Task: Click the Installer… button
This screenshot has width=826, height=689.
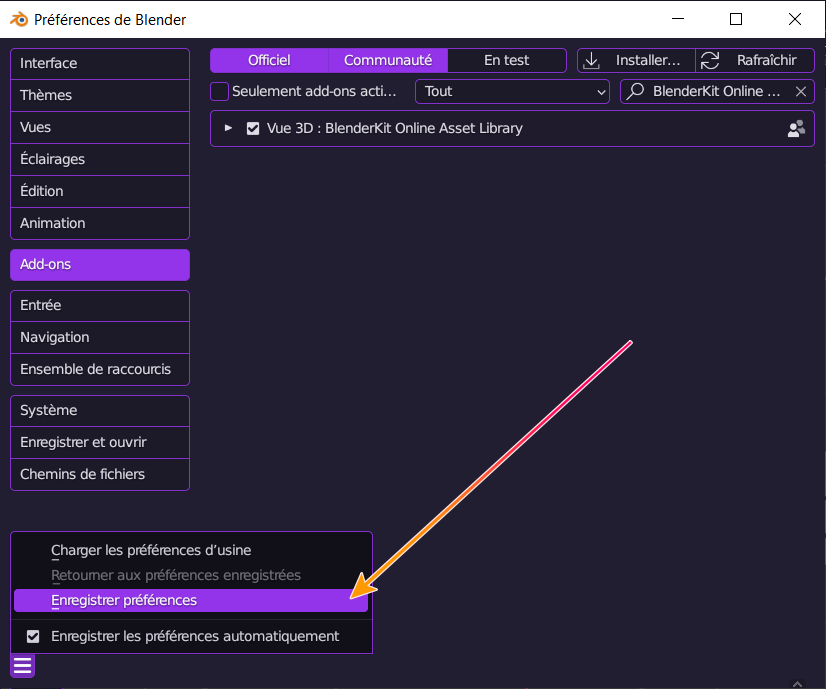Action: (x=636, y=61)
